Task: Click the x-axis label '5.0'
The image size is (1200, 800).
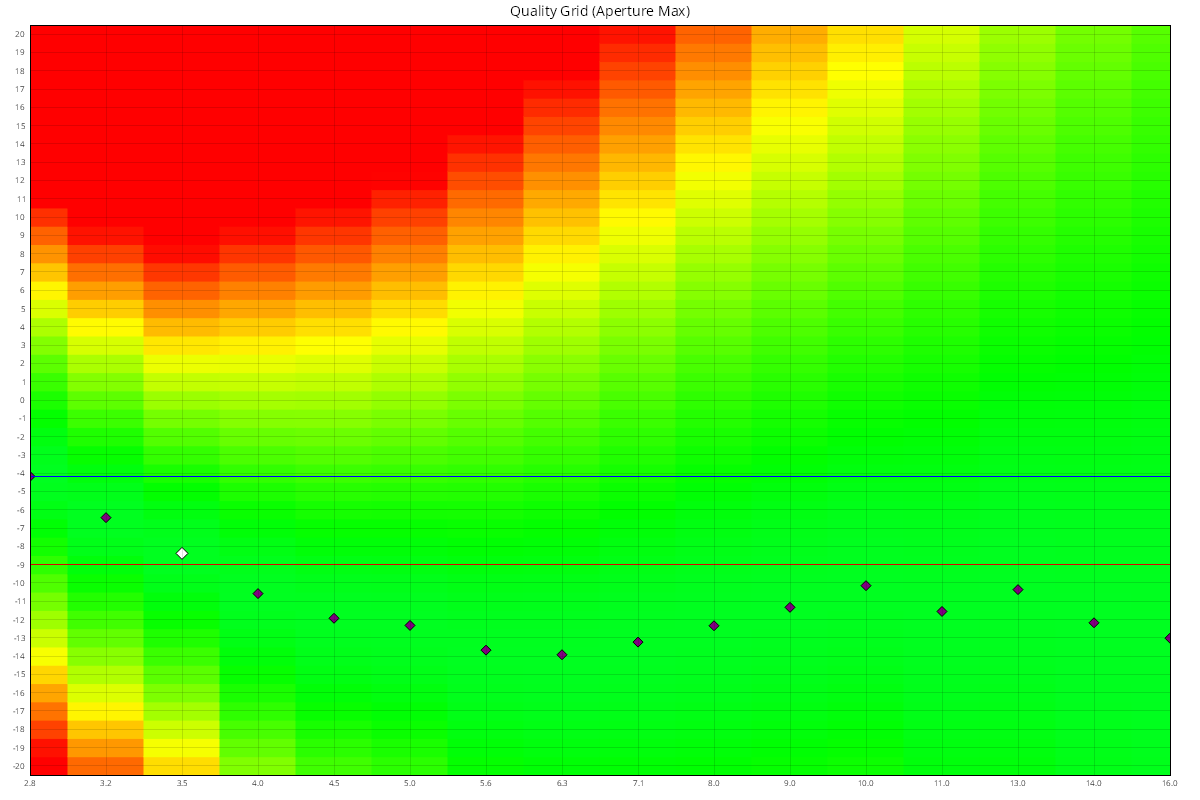Action: [410, 783]
